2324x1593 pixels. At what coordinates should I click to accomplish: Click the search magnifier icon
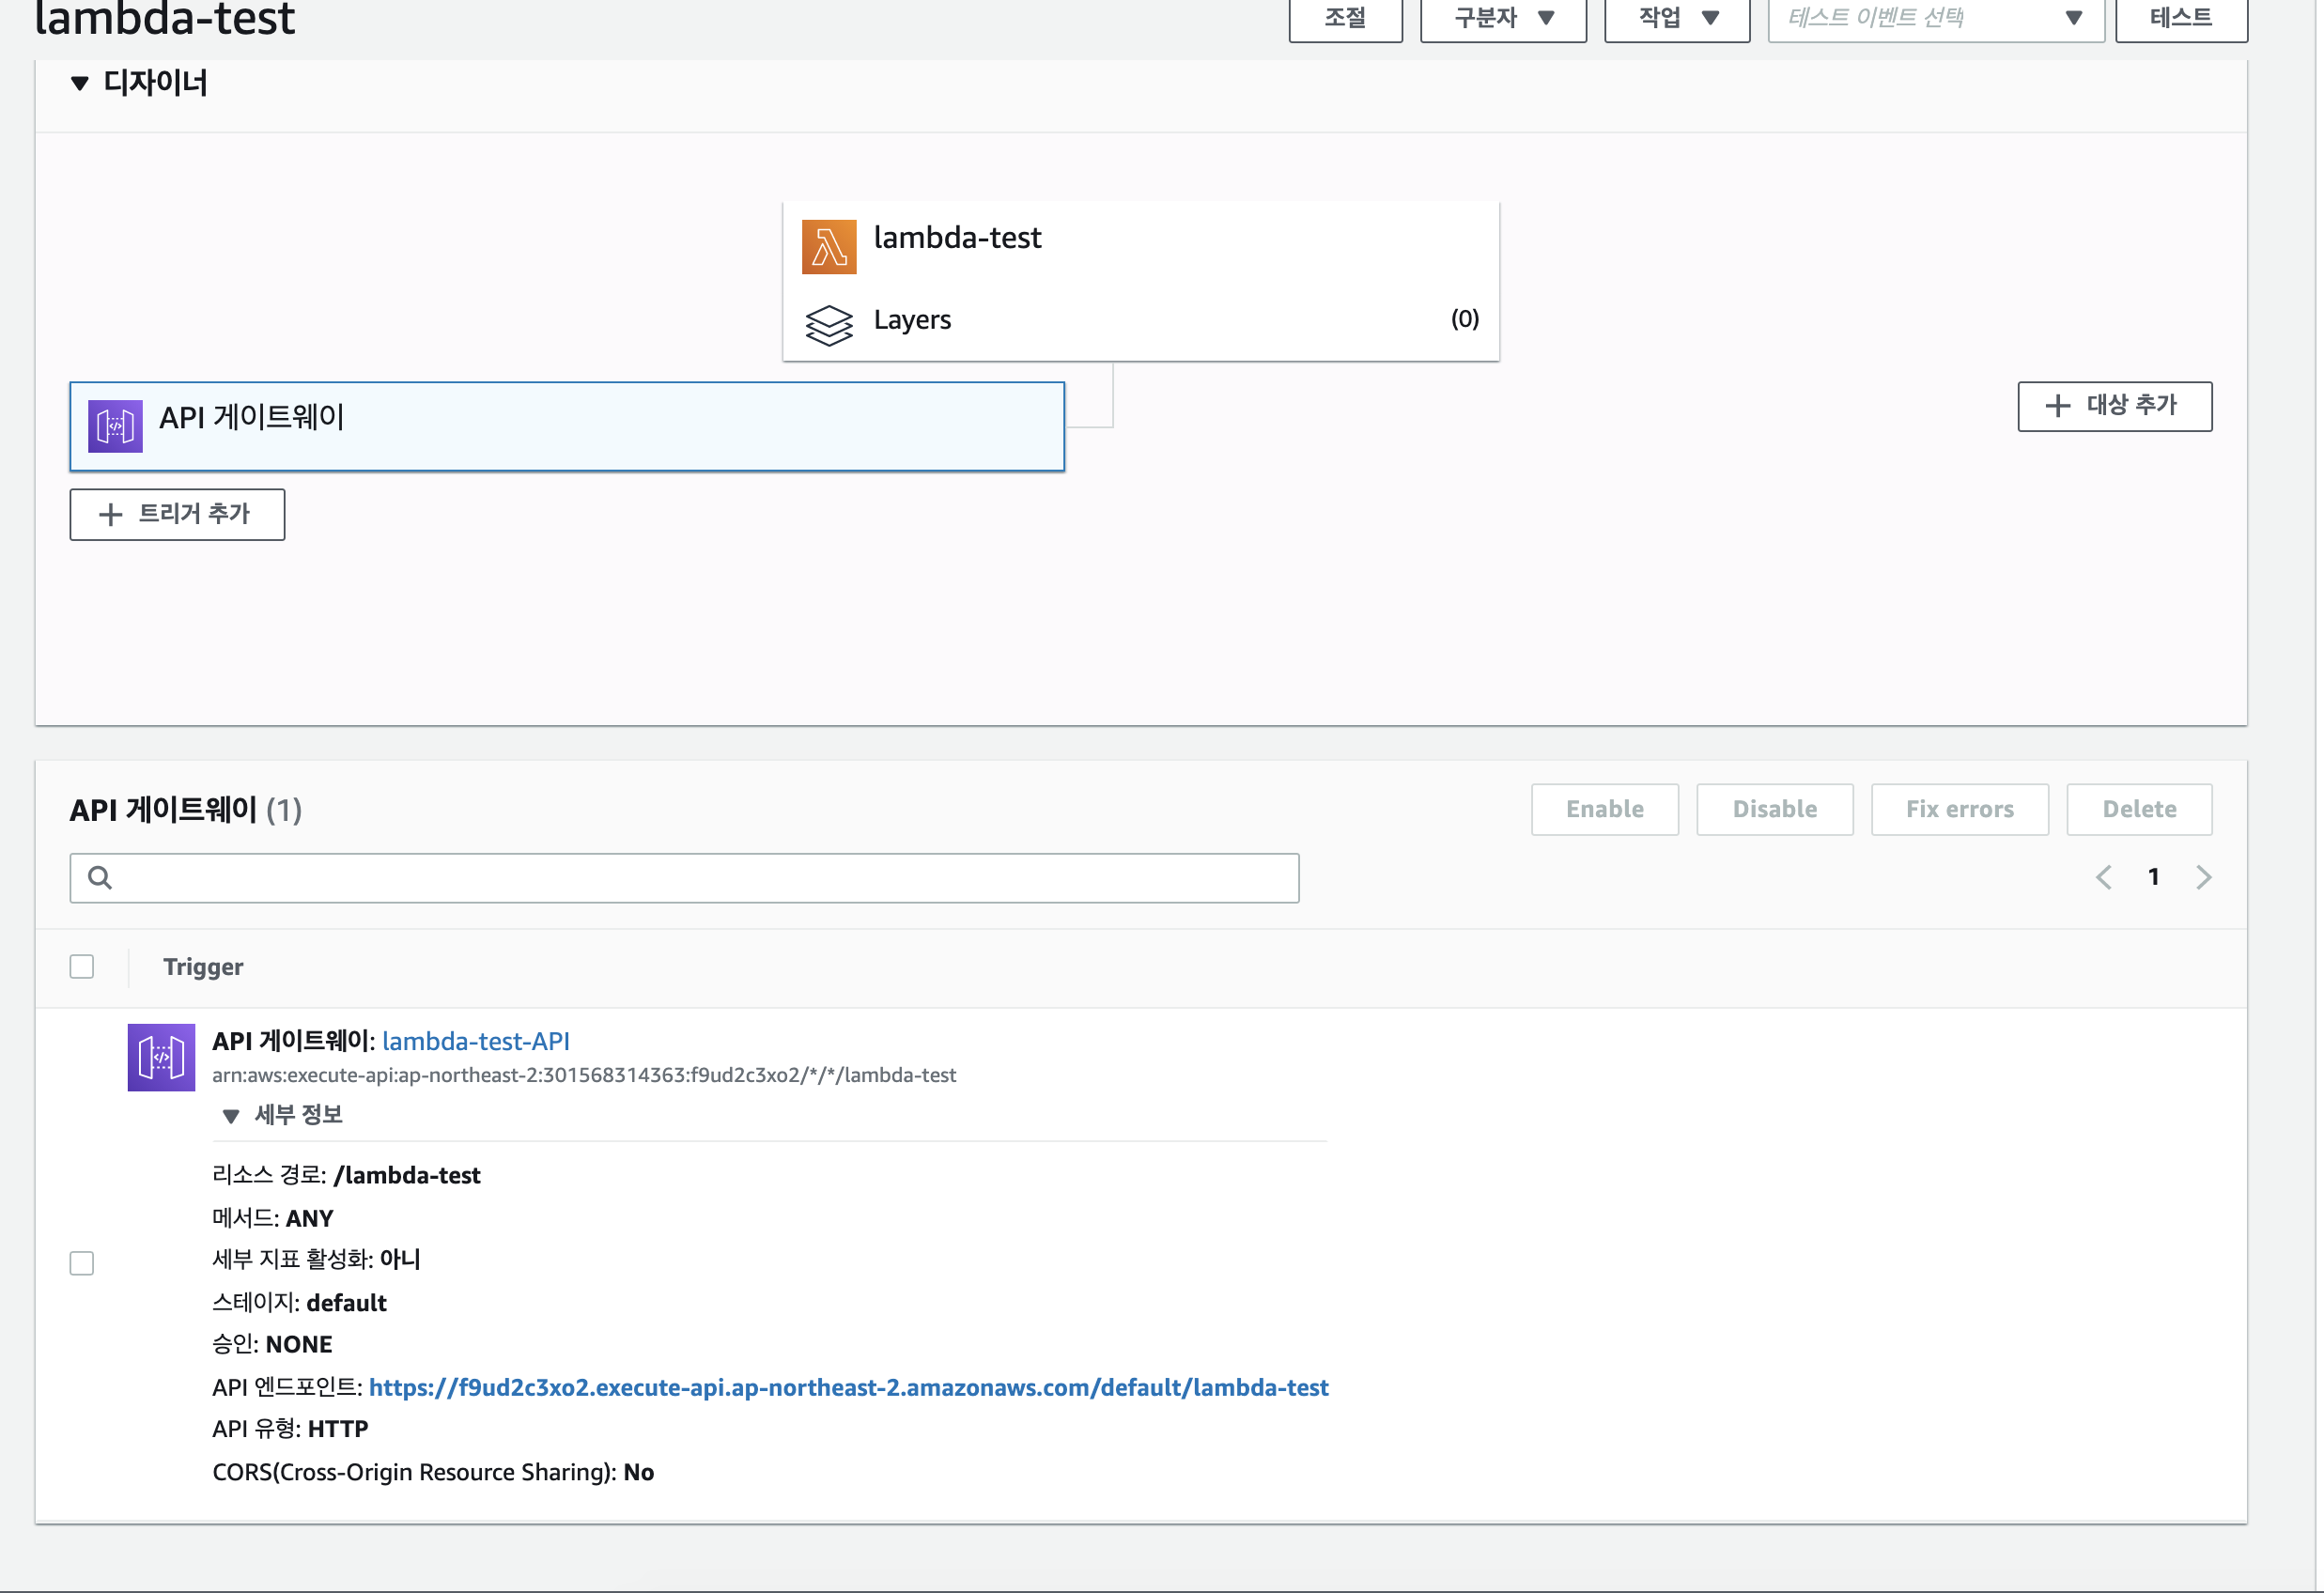tap(99, 877)
